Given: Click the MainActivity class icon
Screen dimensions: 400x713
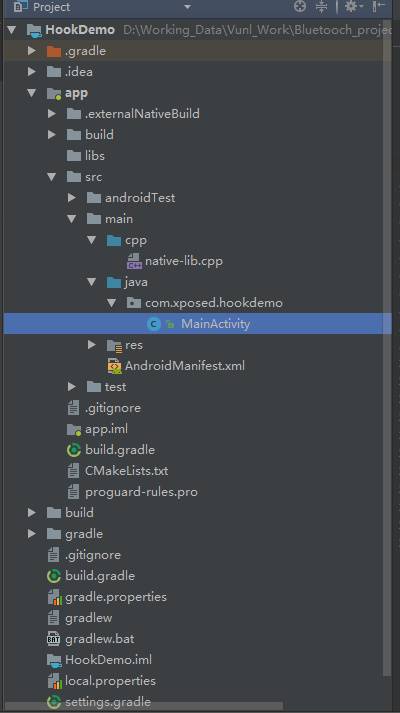Looking at the screenshot, I should point(154,324).
